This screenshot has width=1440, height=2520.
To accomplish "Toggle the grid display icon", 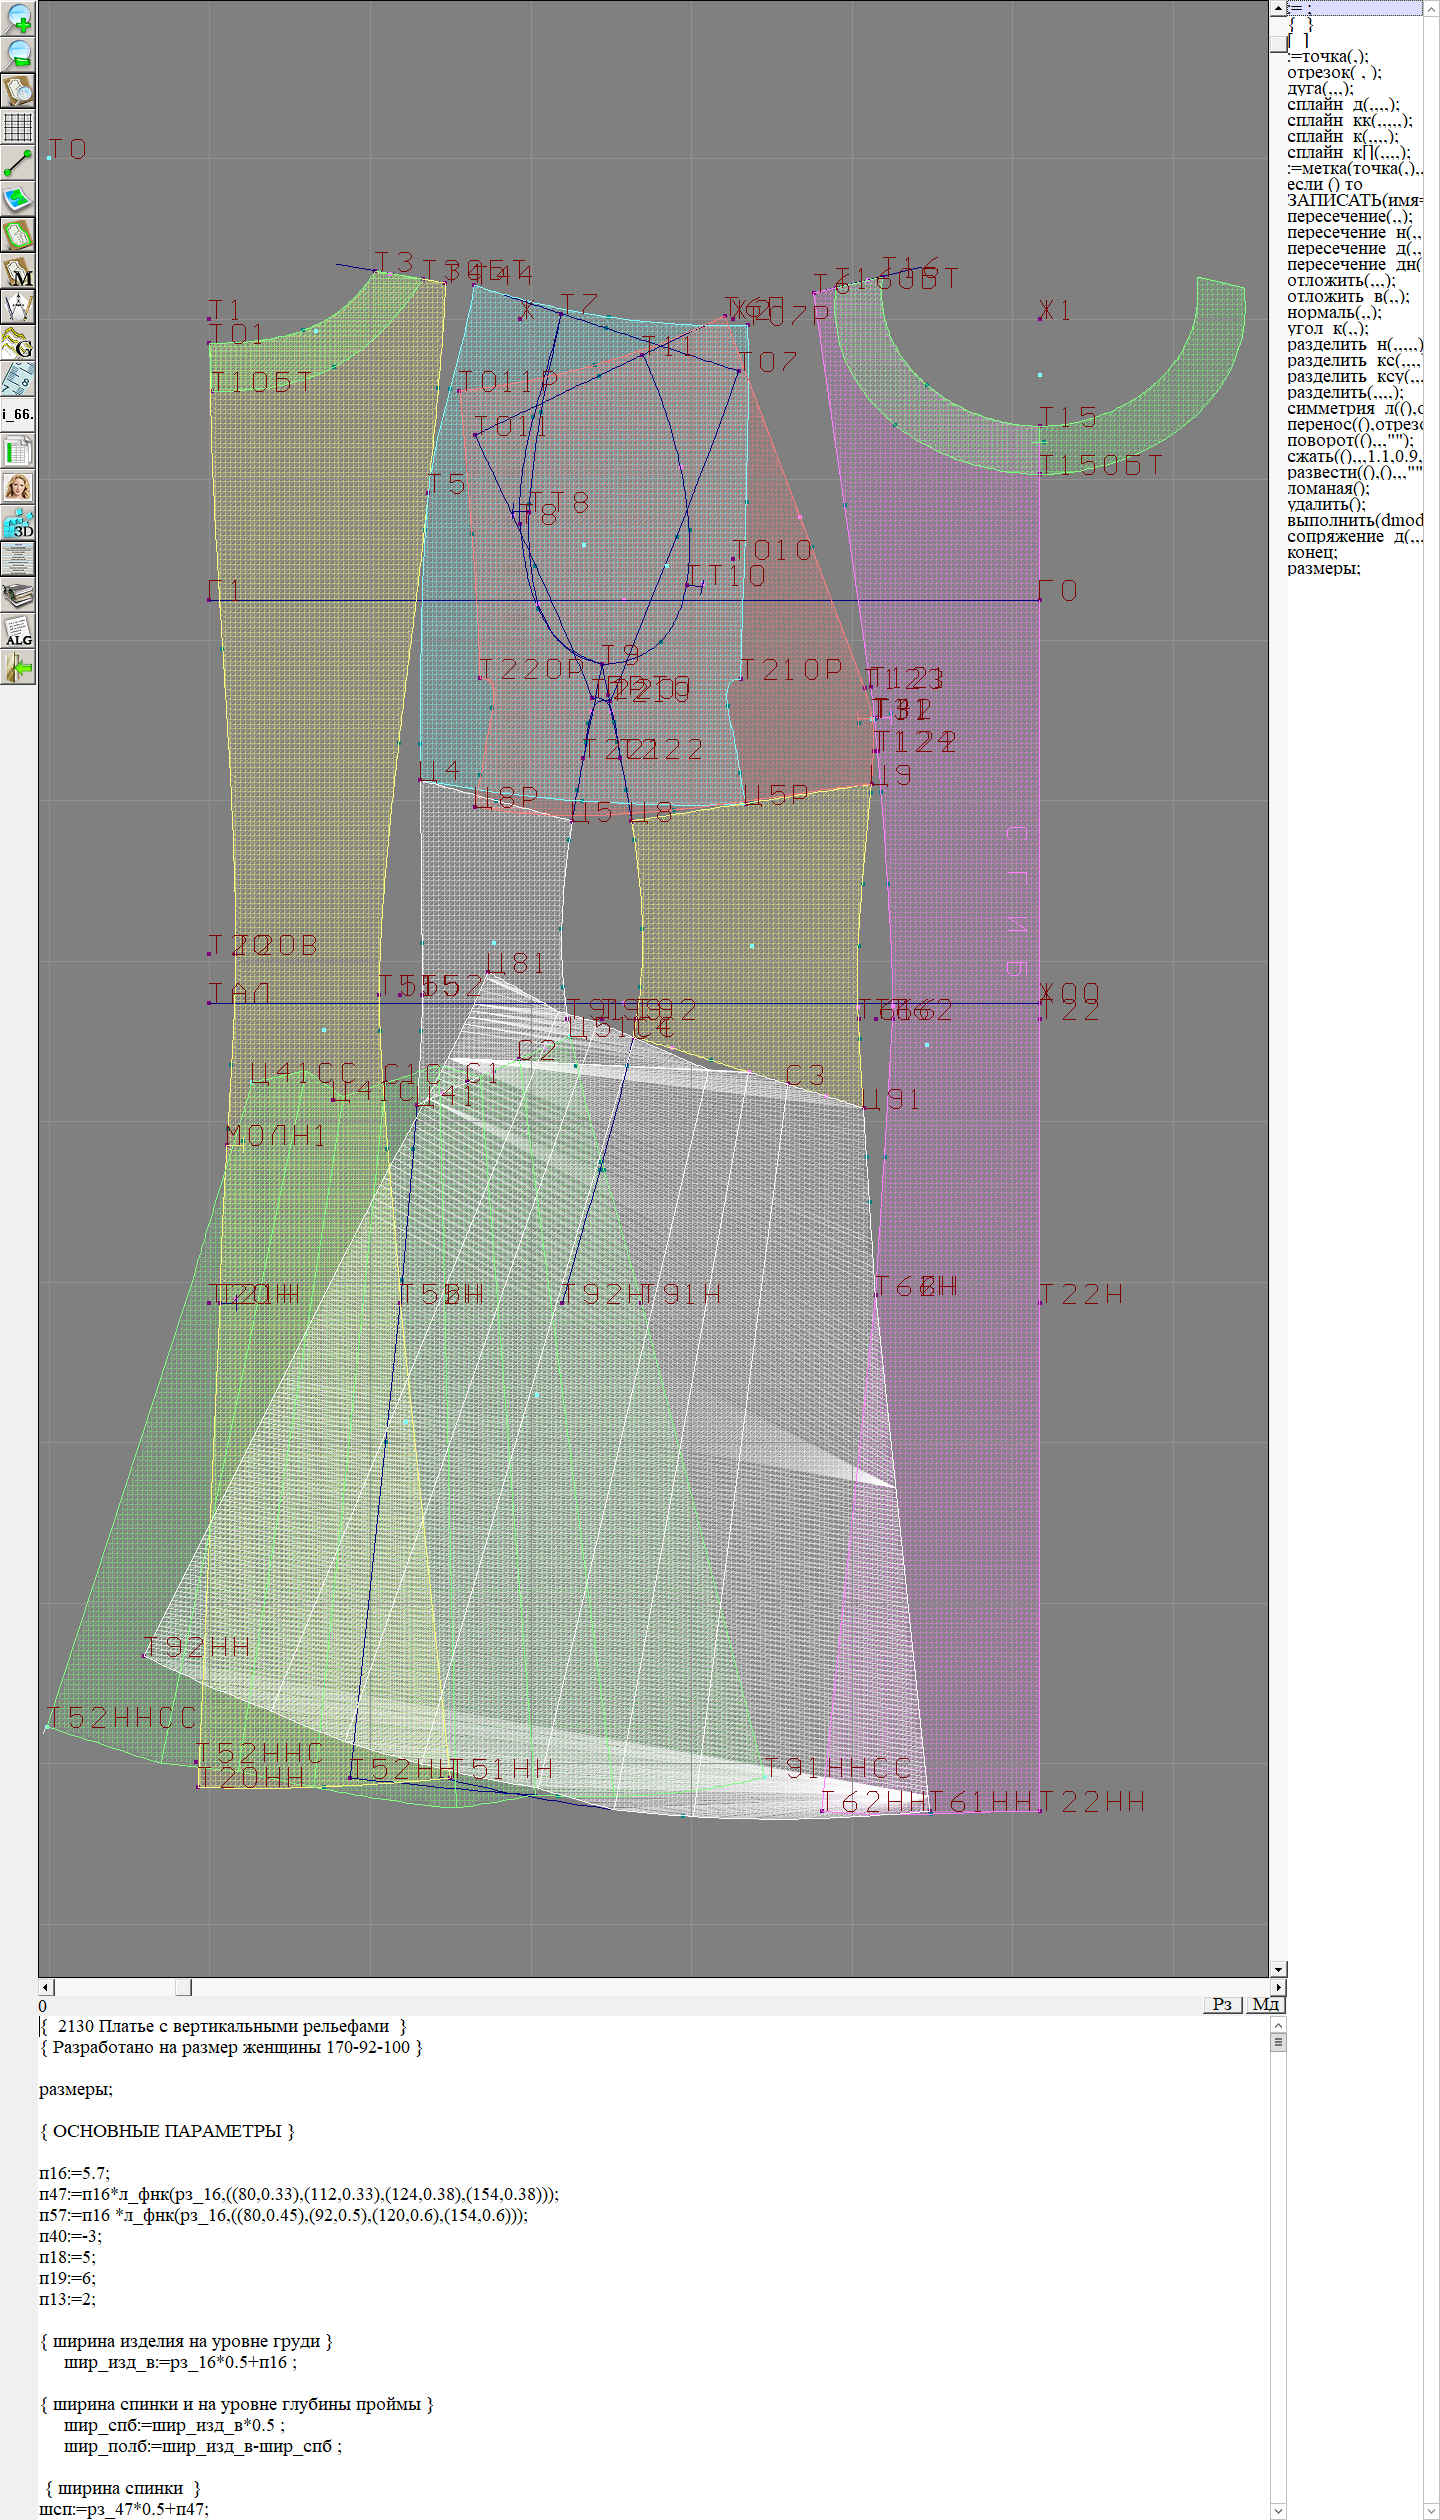I will pos(18,127).
